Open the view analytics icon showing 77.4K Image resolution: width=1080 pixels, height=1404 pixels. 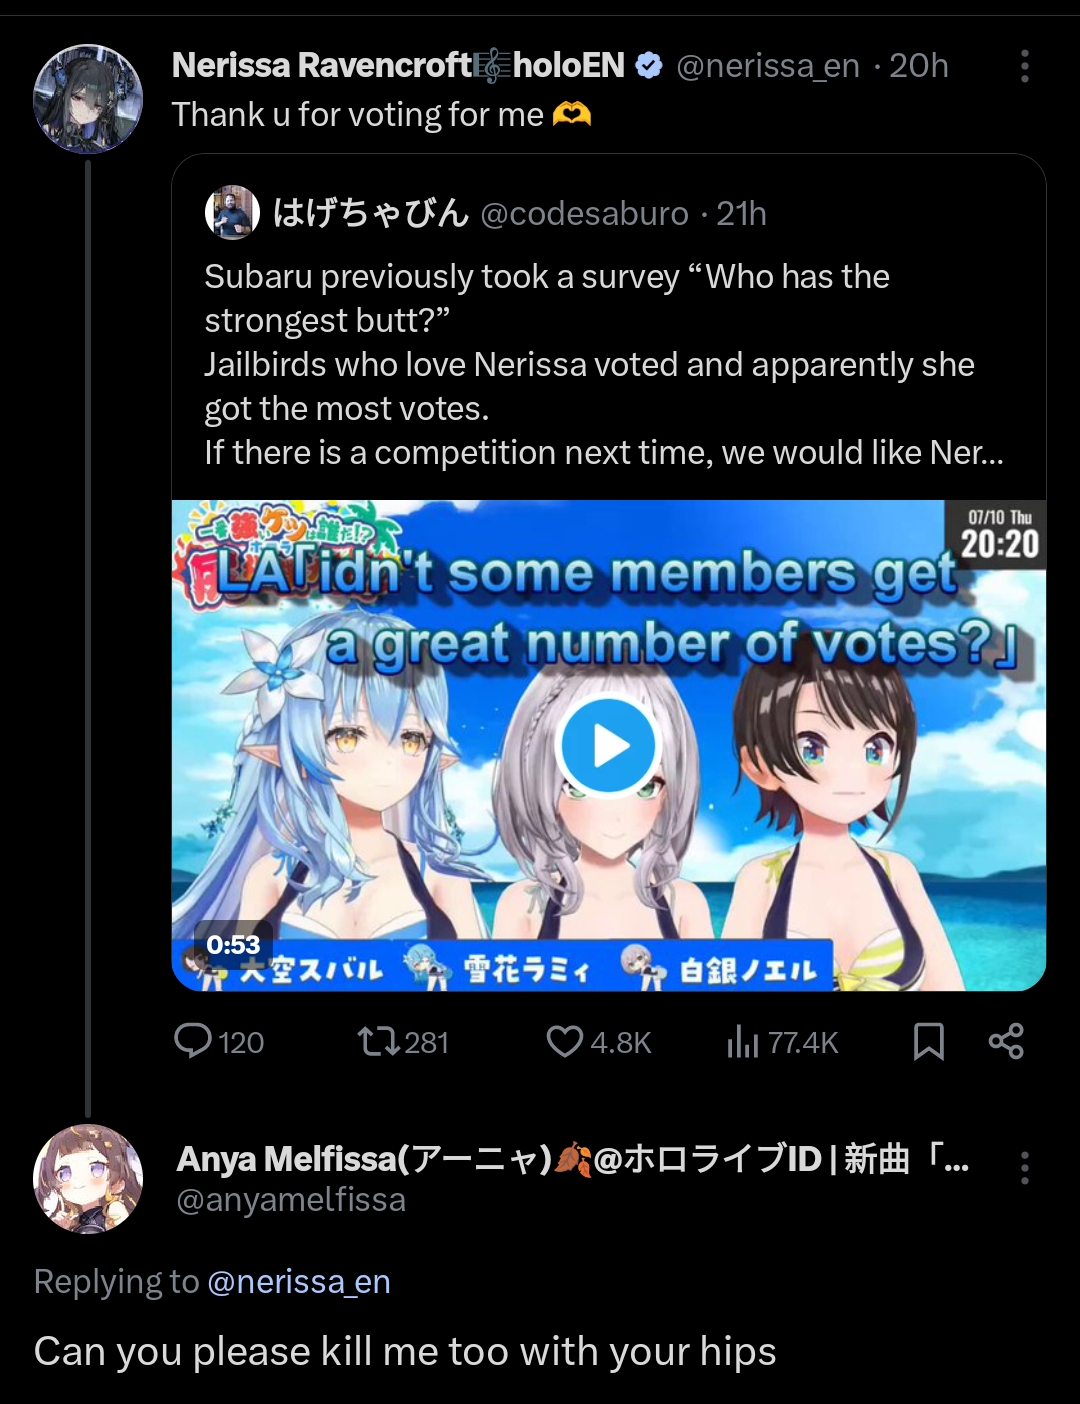tap(743, 1042)
